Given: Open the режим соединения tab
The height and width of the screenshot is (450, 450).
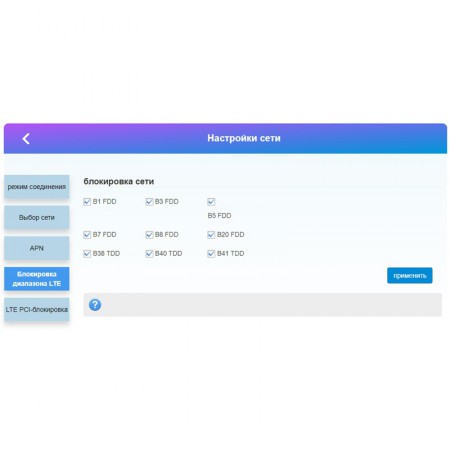Looking at the screenshot, I should tap(37, 187).
